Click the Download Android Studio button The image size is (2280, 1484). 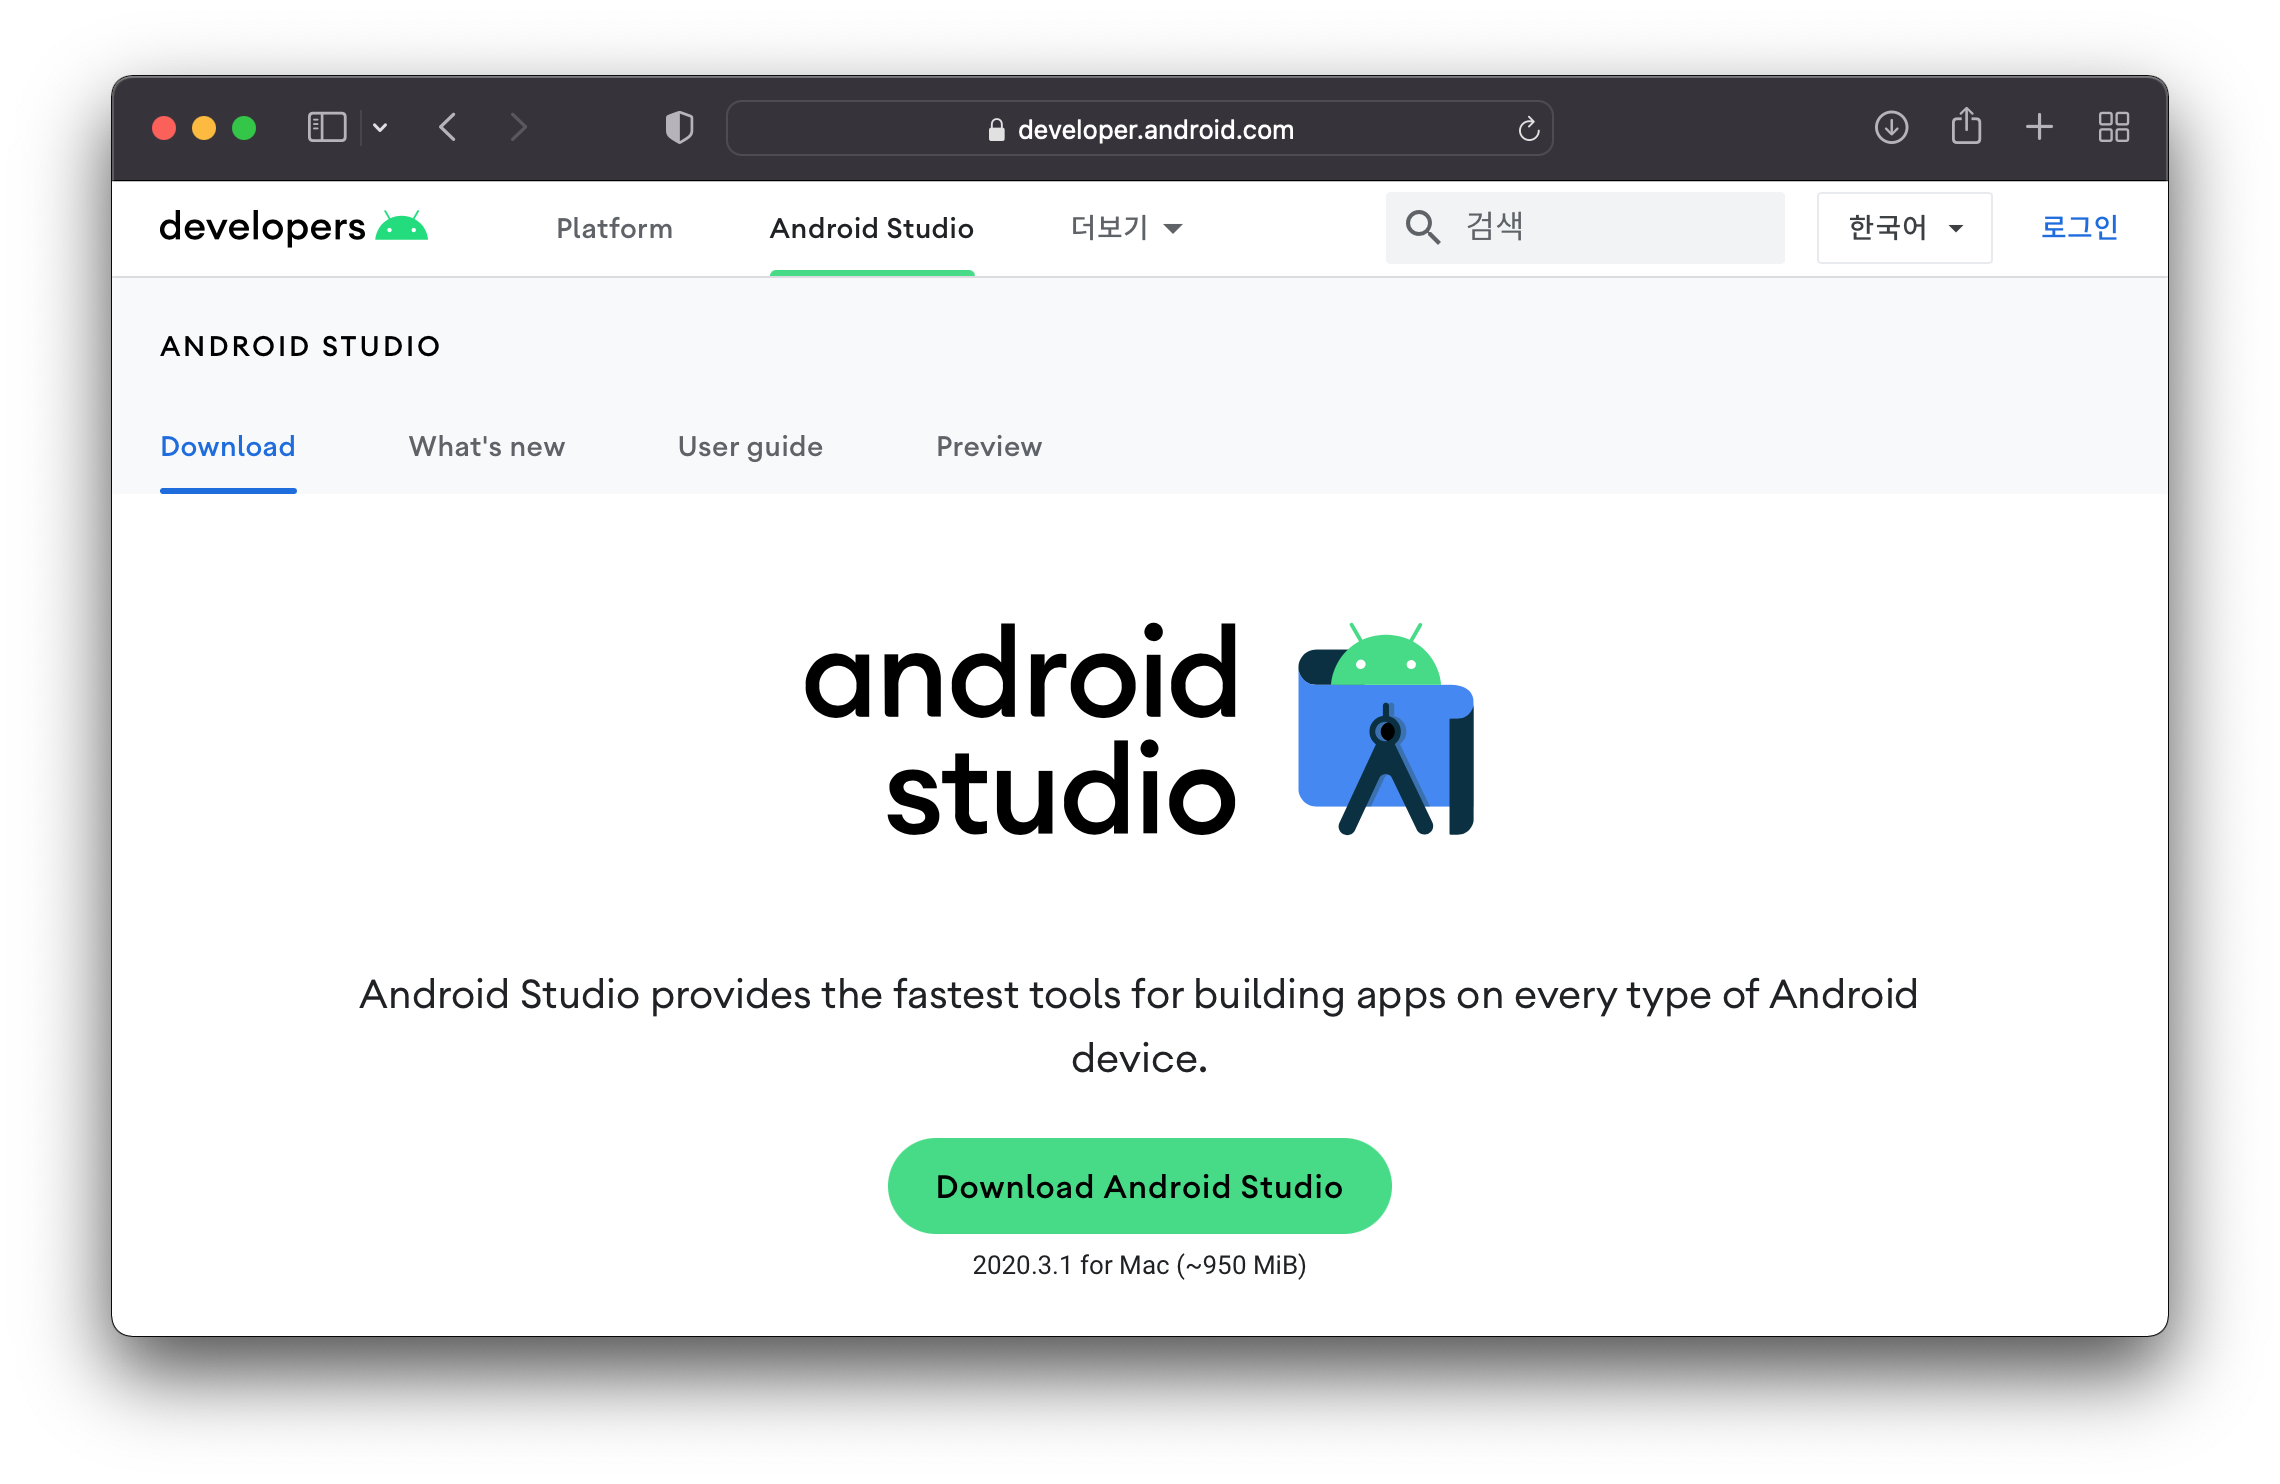pyautogui.click(x=1140, y=1185)
